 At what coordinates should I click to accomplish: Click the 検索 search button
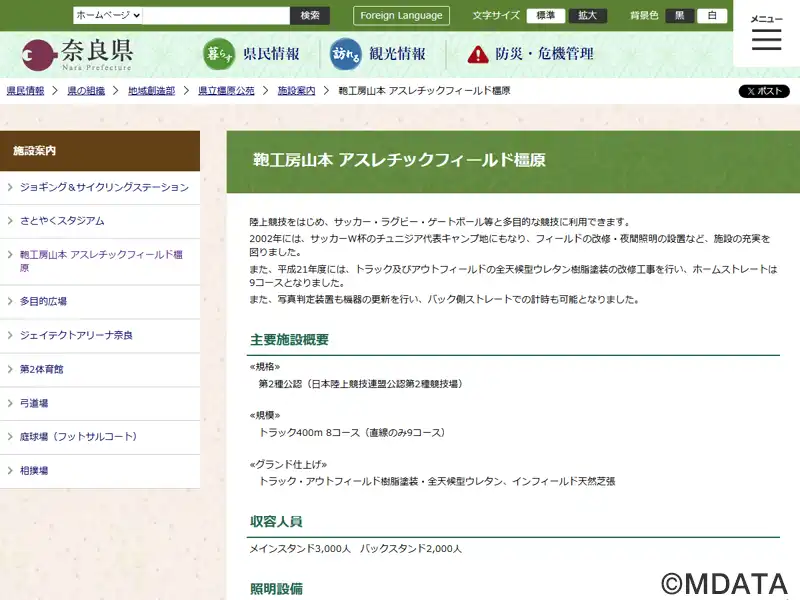309,16
